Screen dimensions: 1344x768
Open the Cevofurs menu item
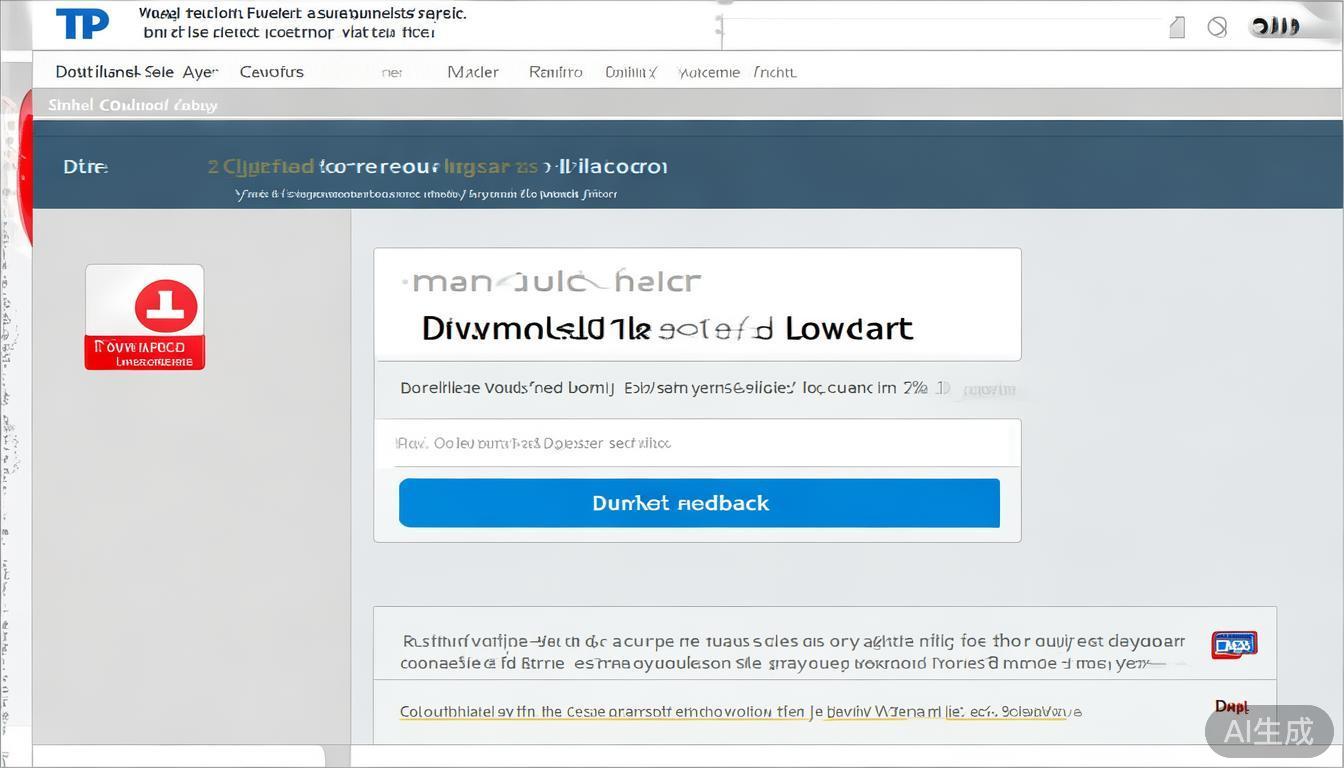point(271,72)
